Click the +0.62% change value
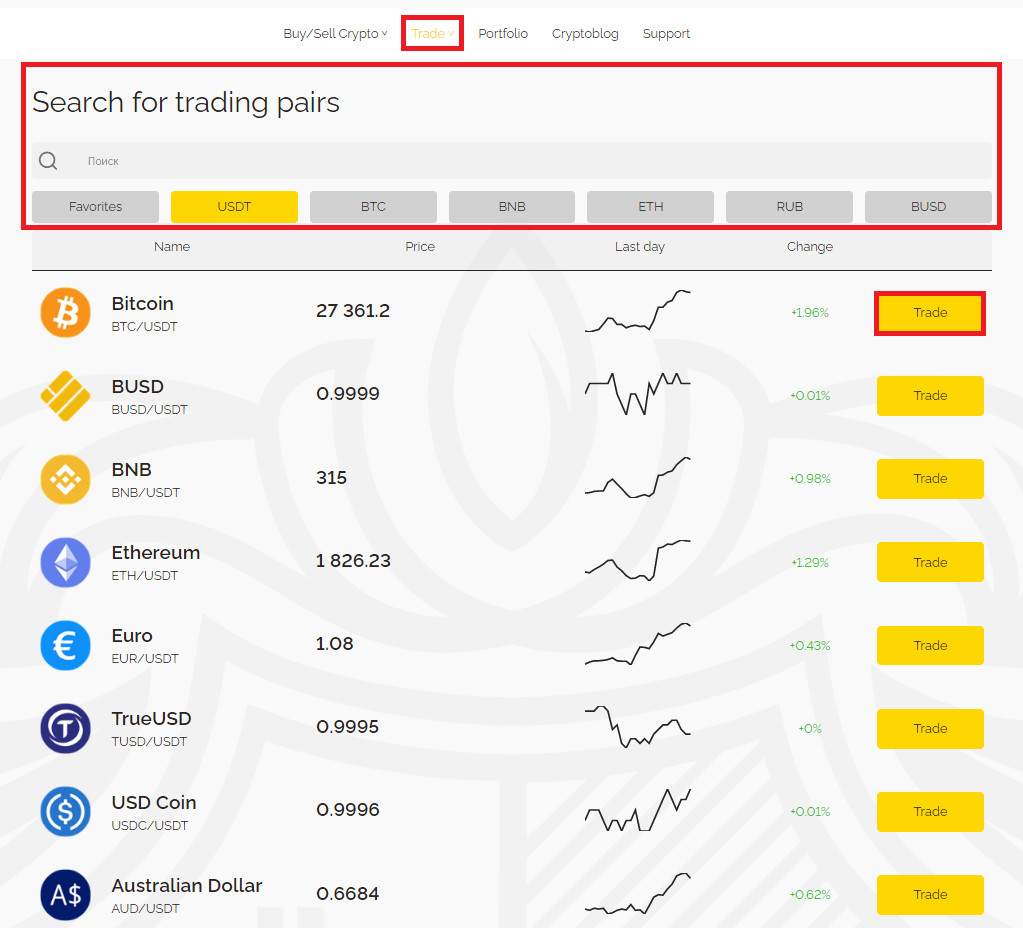 [x=810, y=894]
